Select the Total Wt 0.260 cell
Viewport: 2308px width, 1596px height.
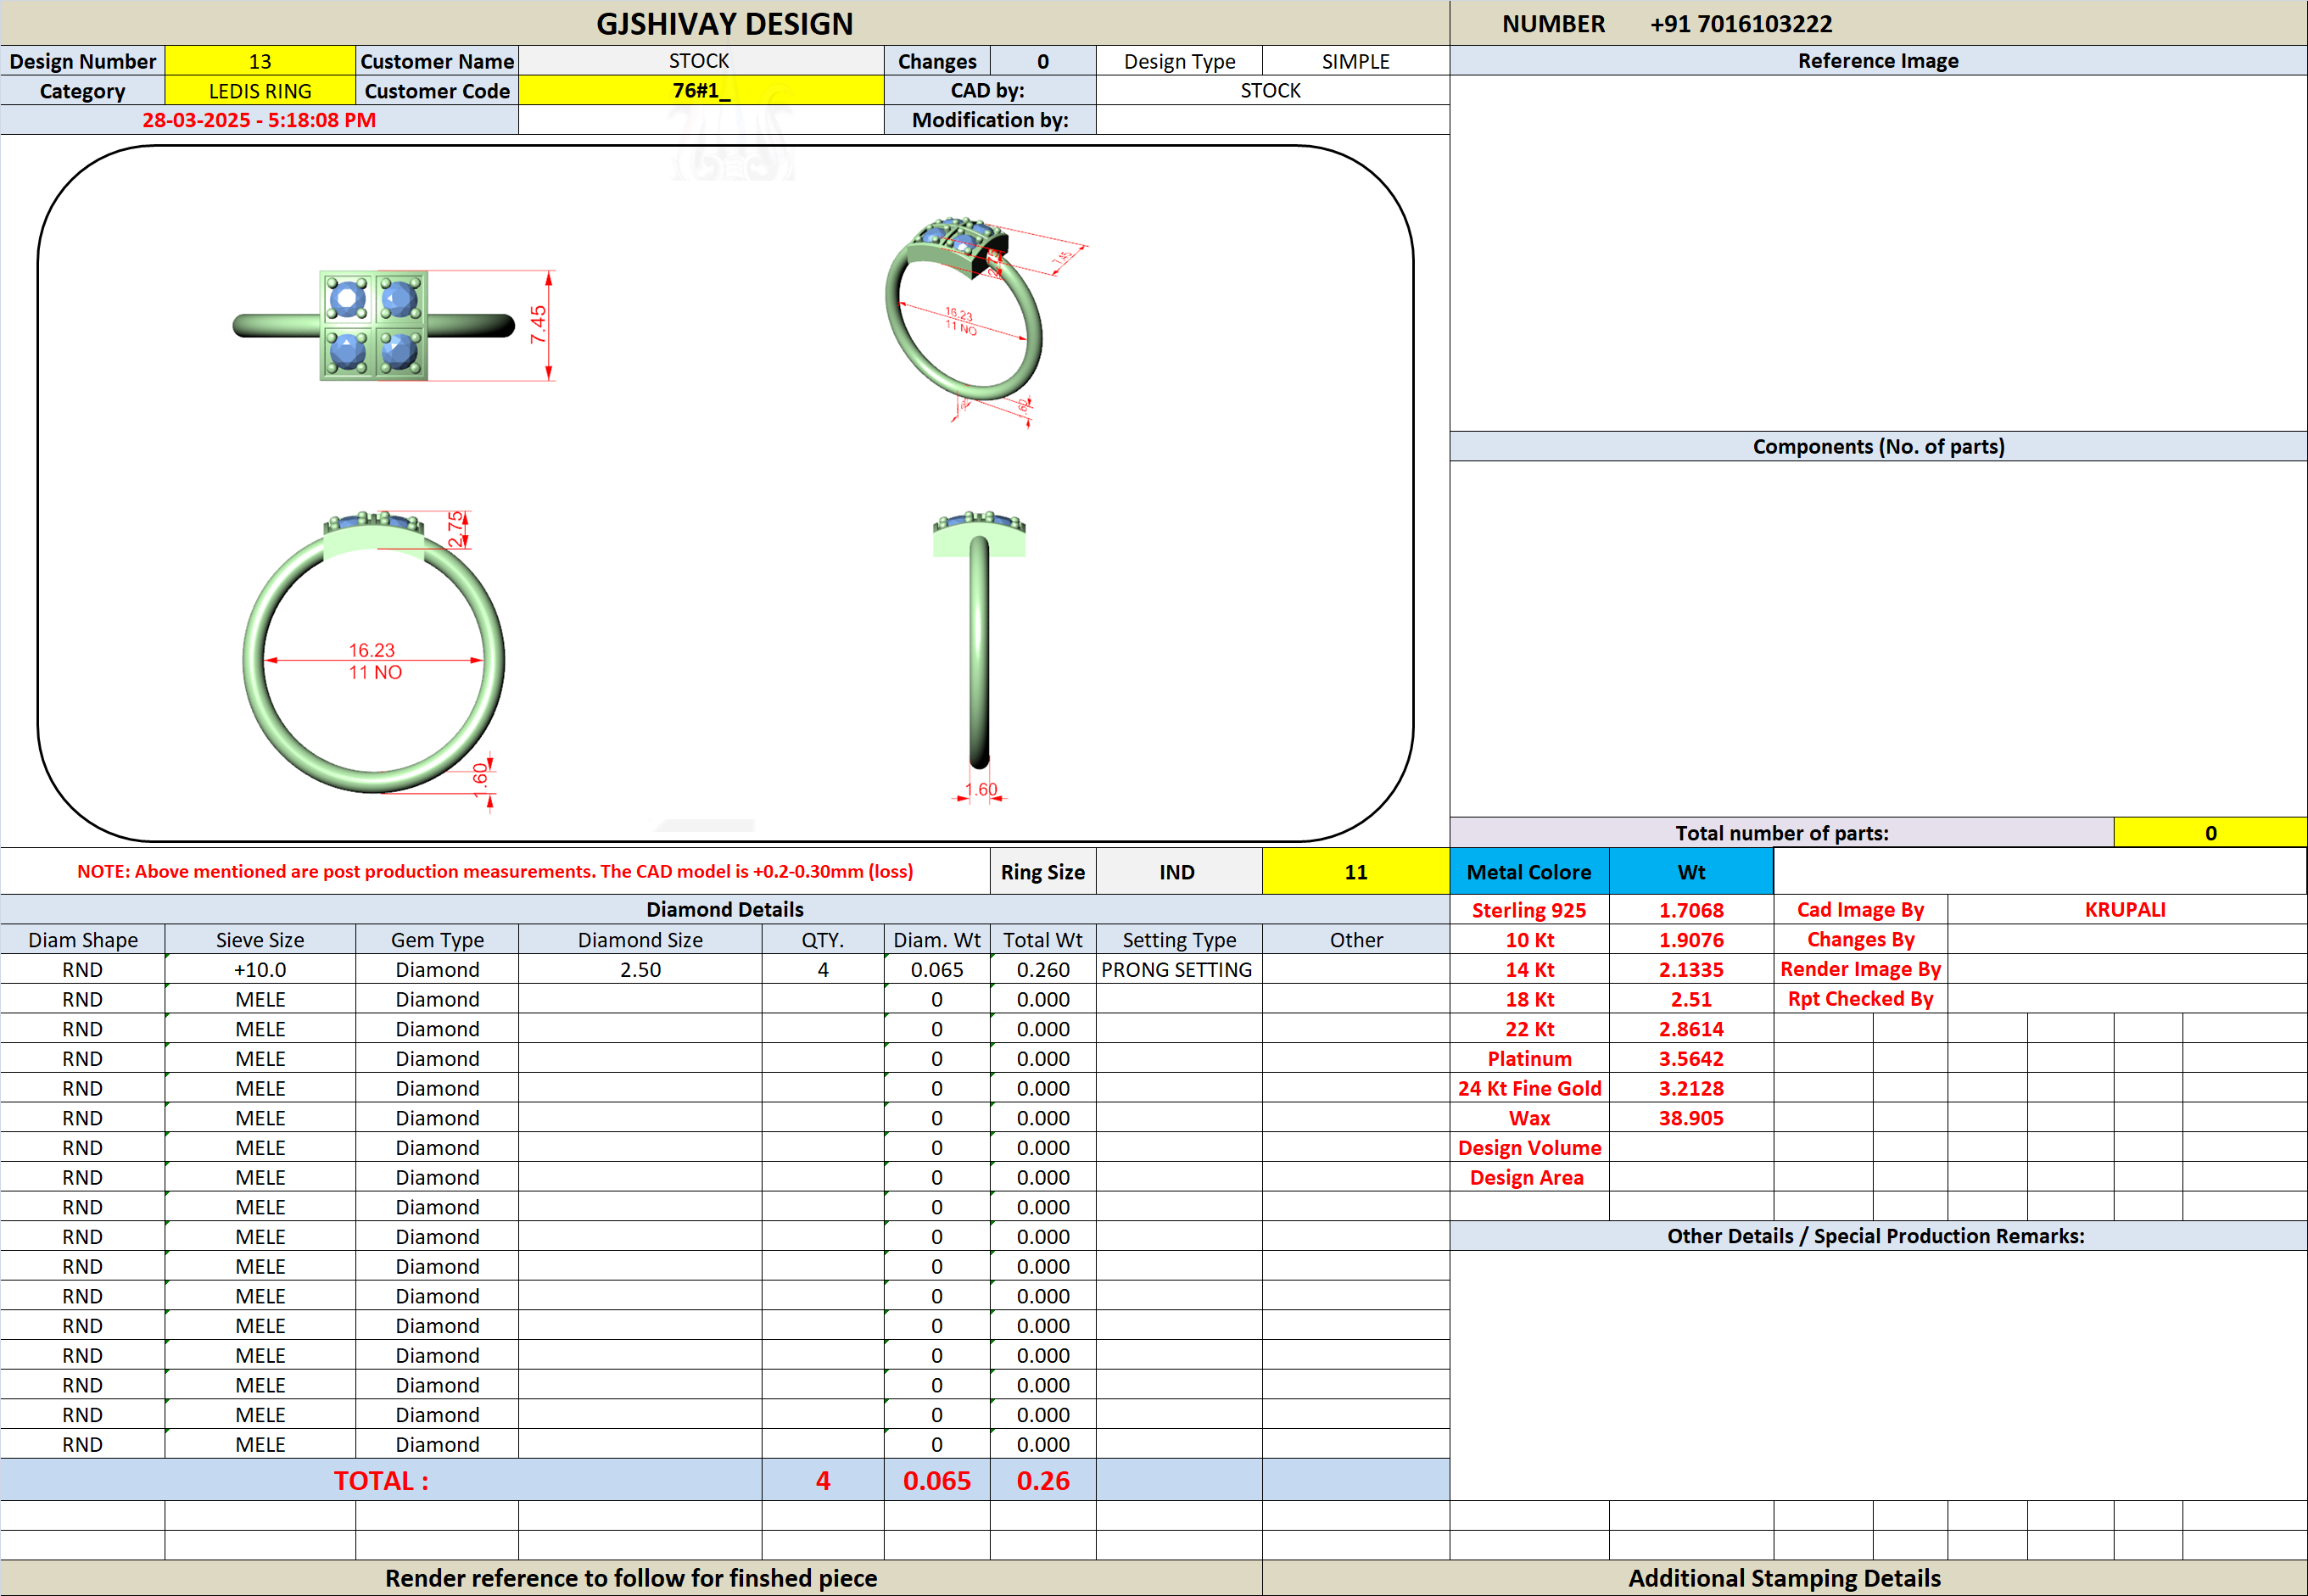coord(1043,970)
